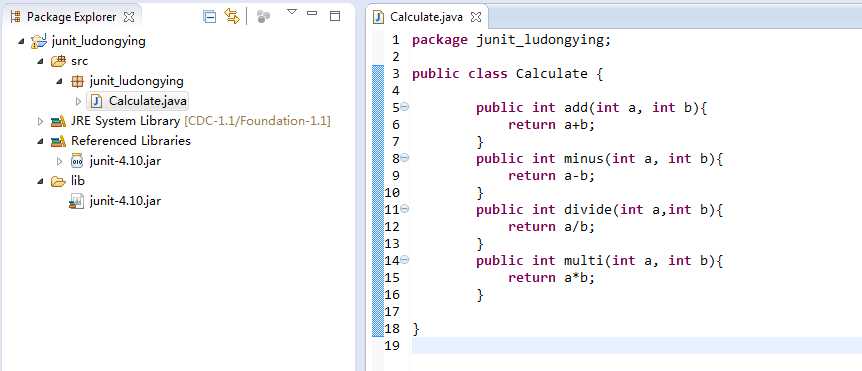Click the JRE System Library icon
The height and width of the screenshot is (371, 862).
click(x=58, y=121)
